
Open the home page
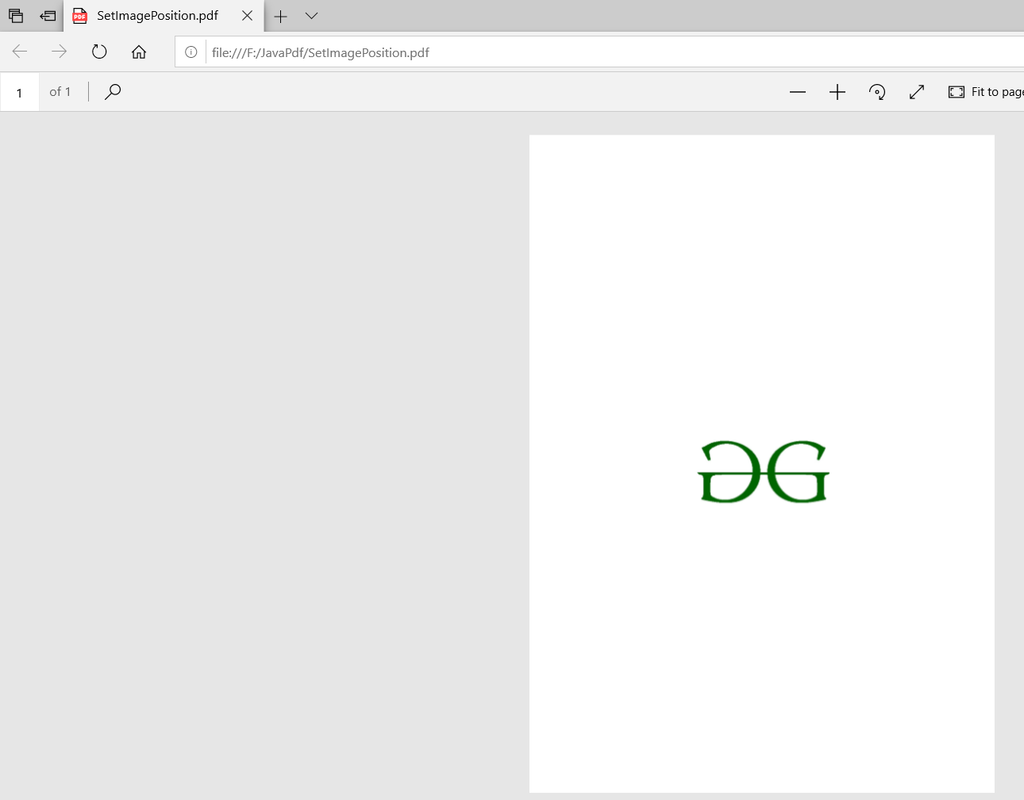pos(138,52)
